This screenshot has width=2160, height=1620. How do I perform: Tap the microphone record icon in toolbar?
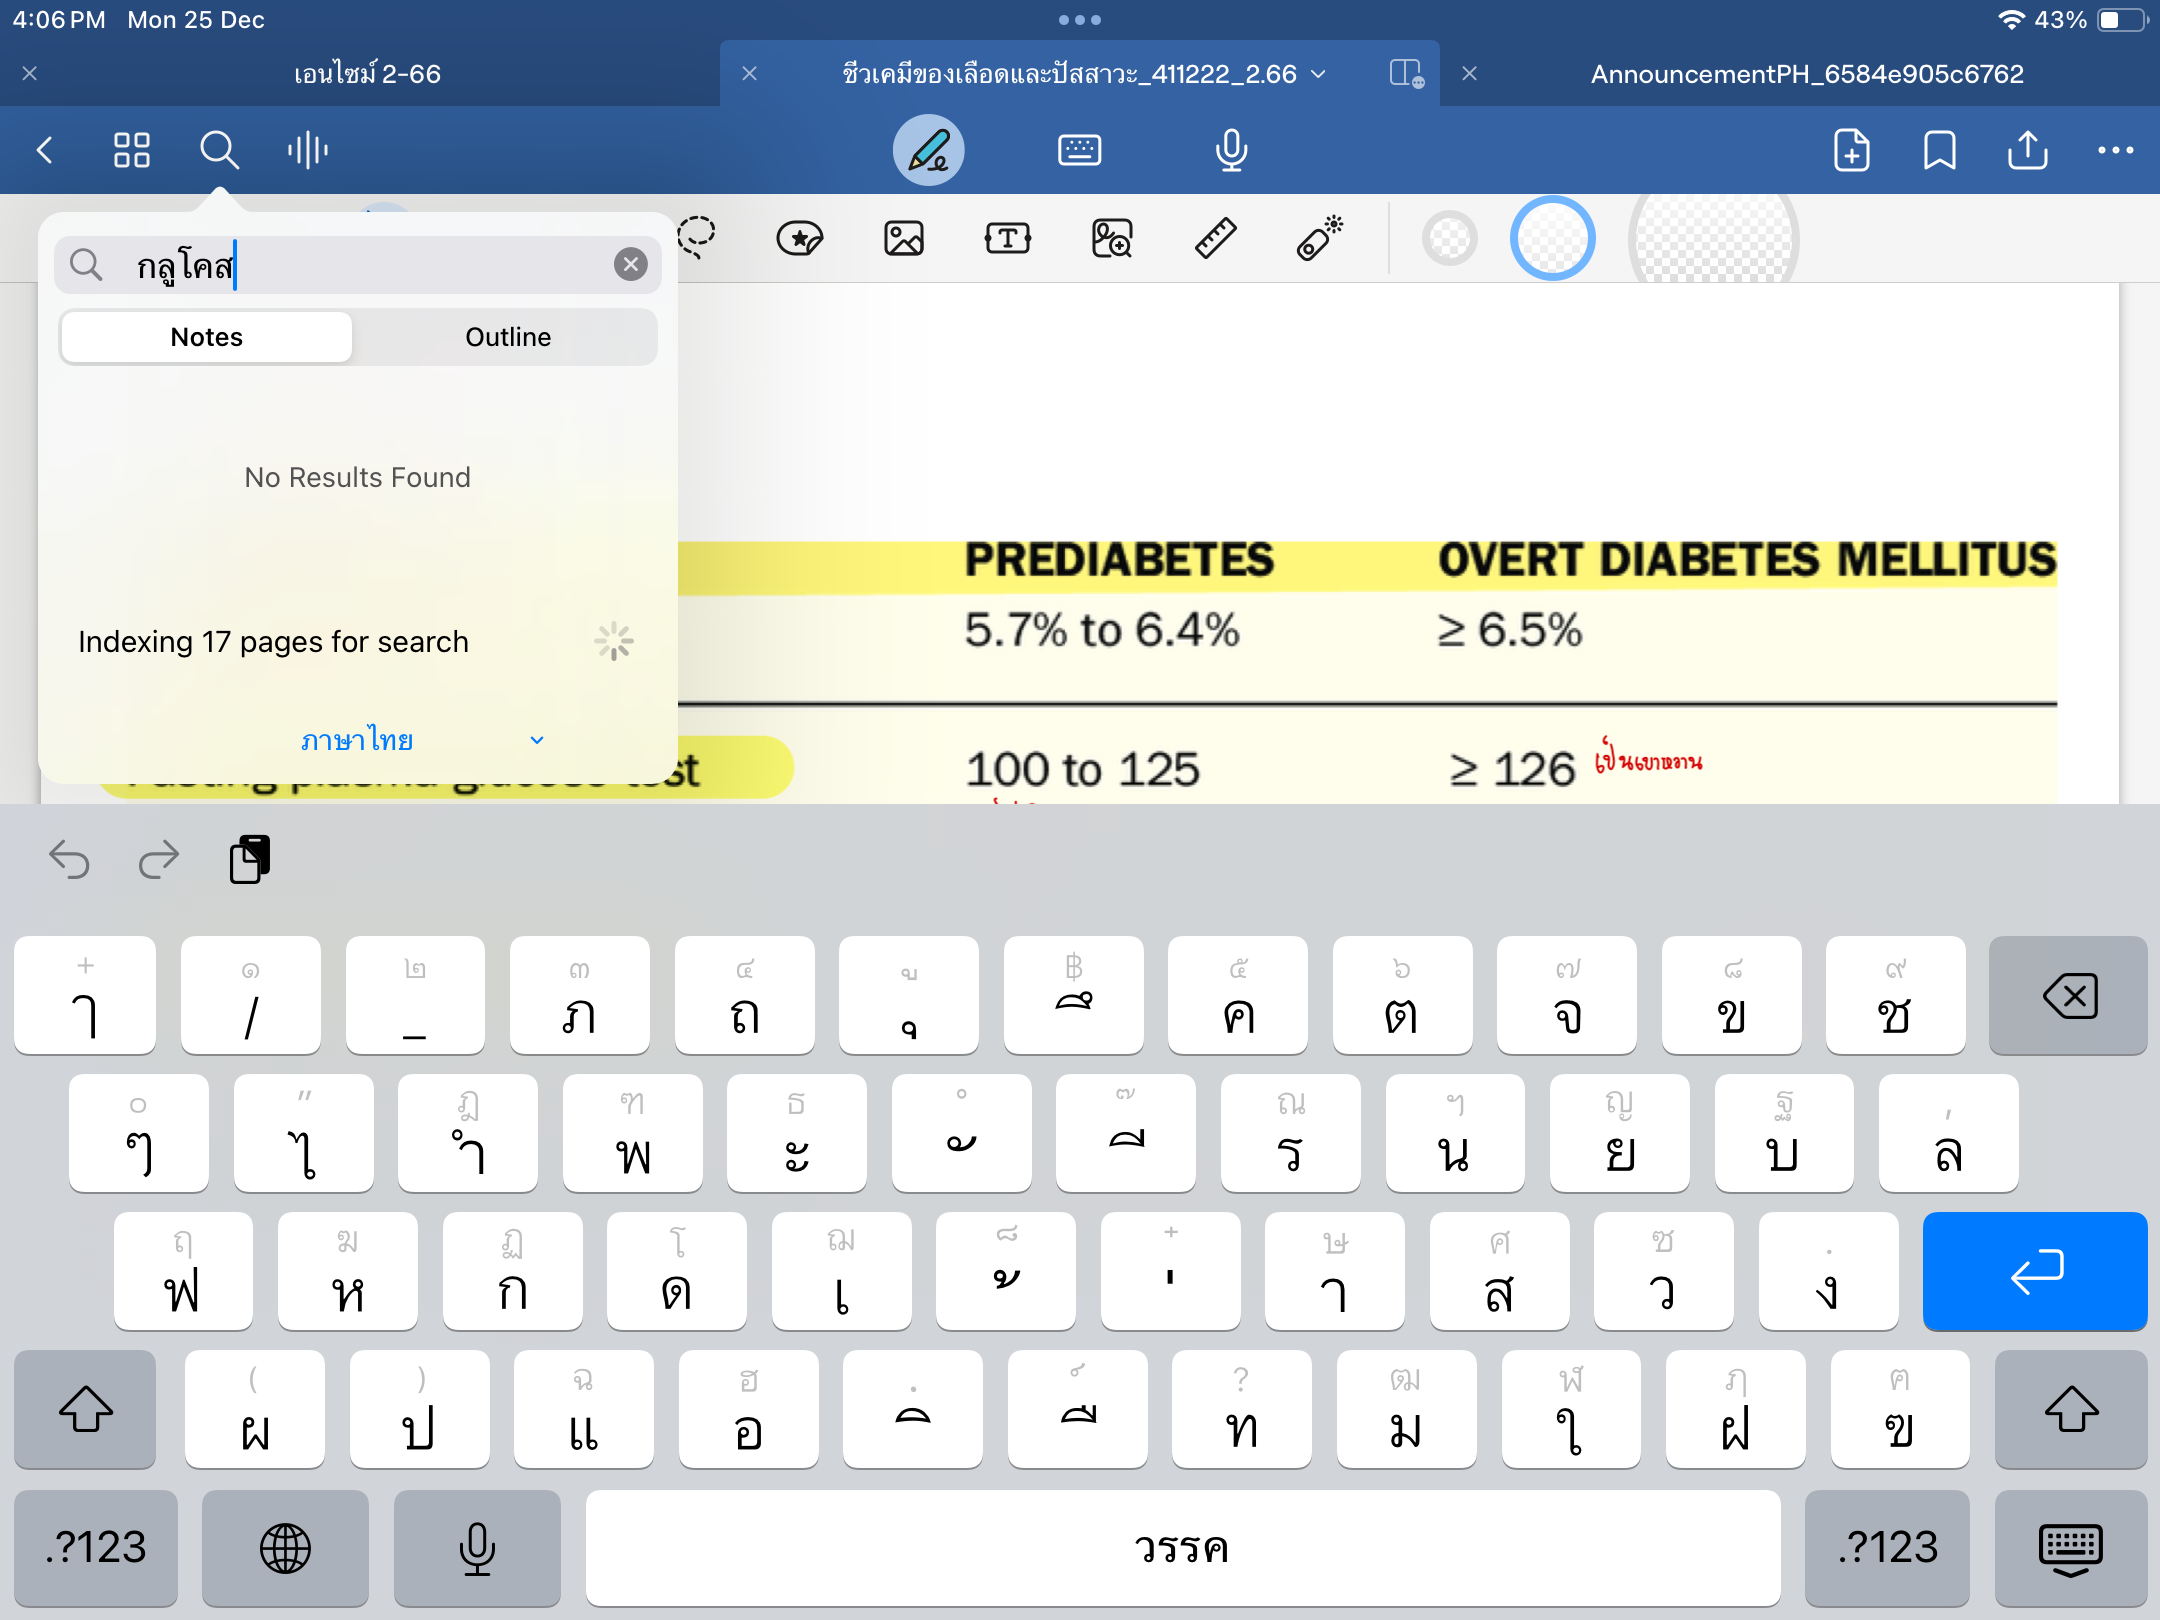1231,150
